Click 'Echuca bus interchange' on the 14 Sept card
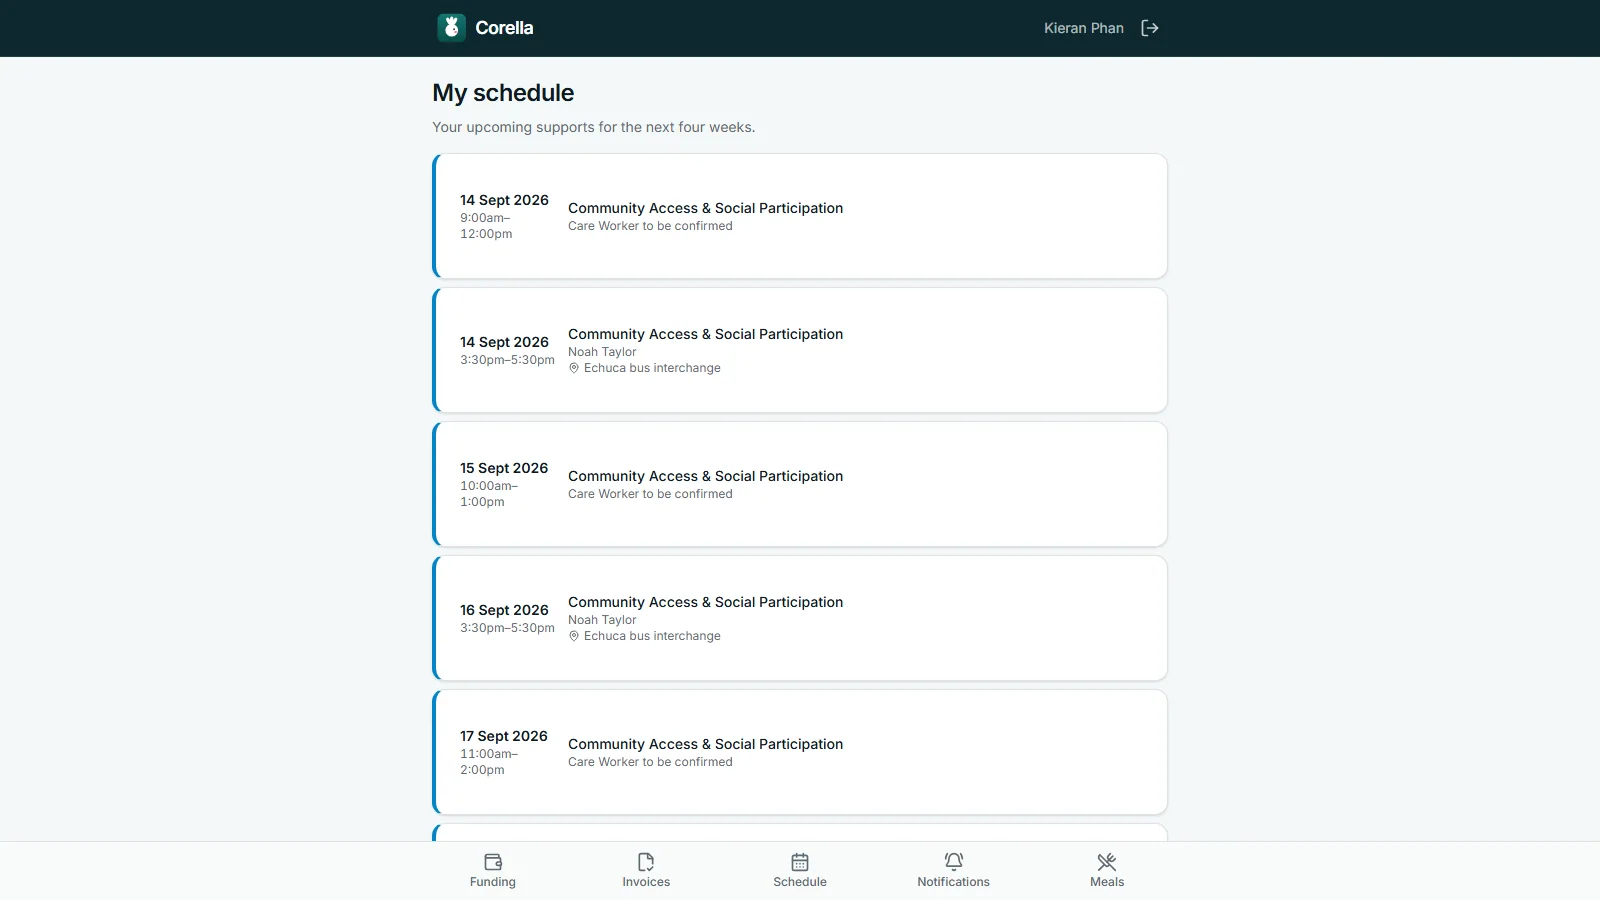This screenshot has height=900, width=1600. click(652, 368)
